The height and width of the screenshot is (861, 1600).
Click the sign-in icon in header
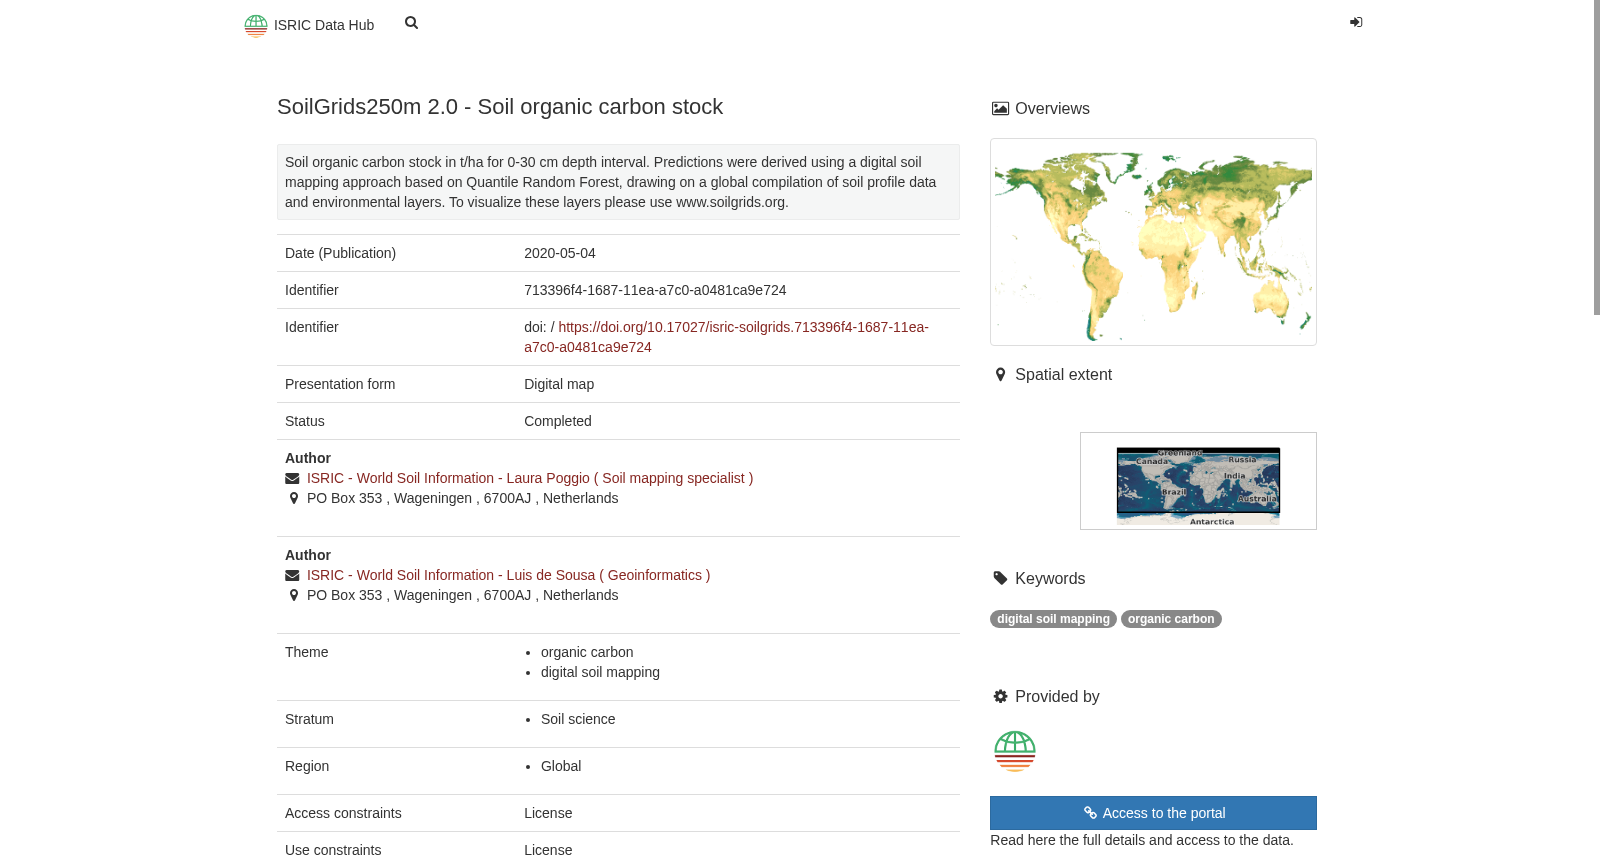pos(1356,22)
